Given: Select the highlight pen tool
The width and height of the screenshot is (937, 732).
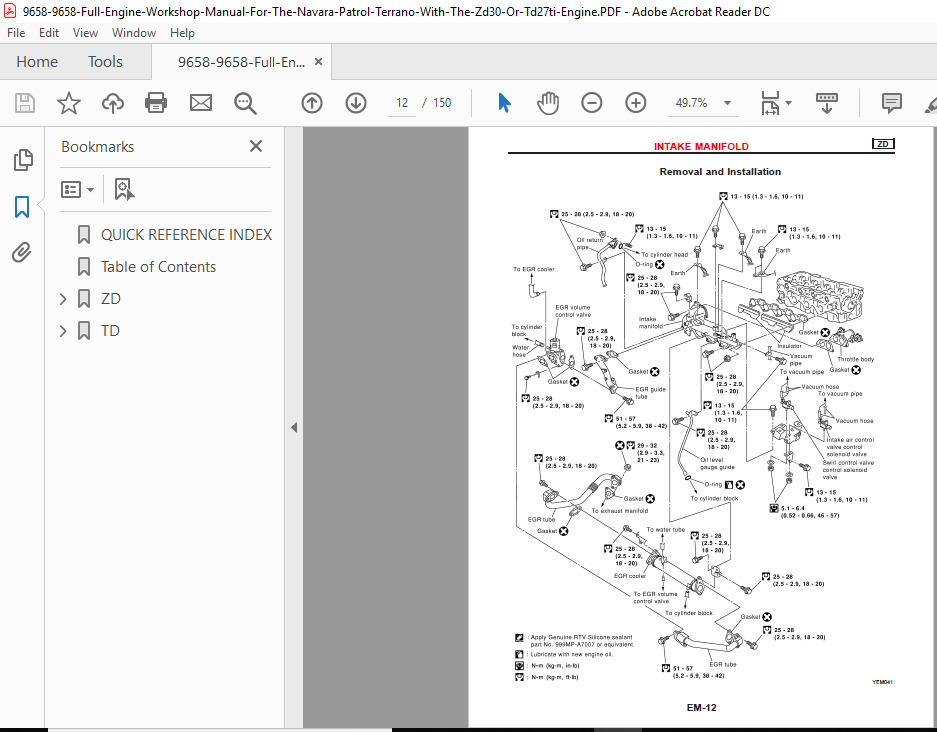Looking at the screenshot, I should [x=931, y=104].
